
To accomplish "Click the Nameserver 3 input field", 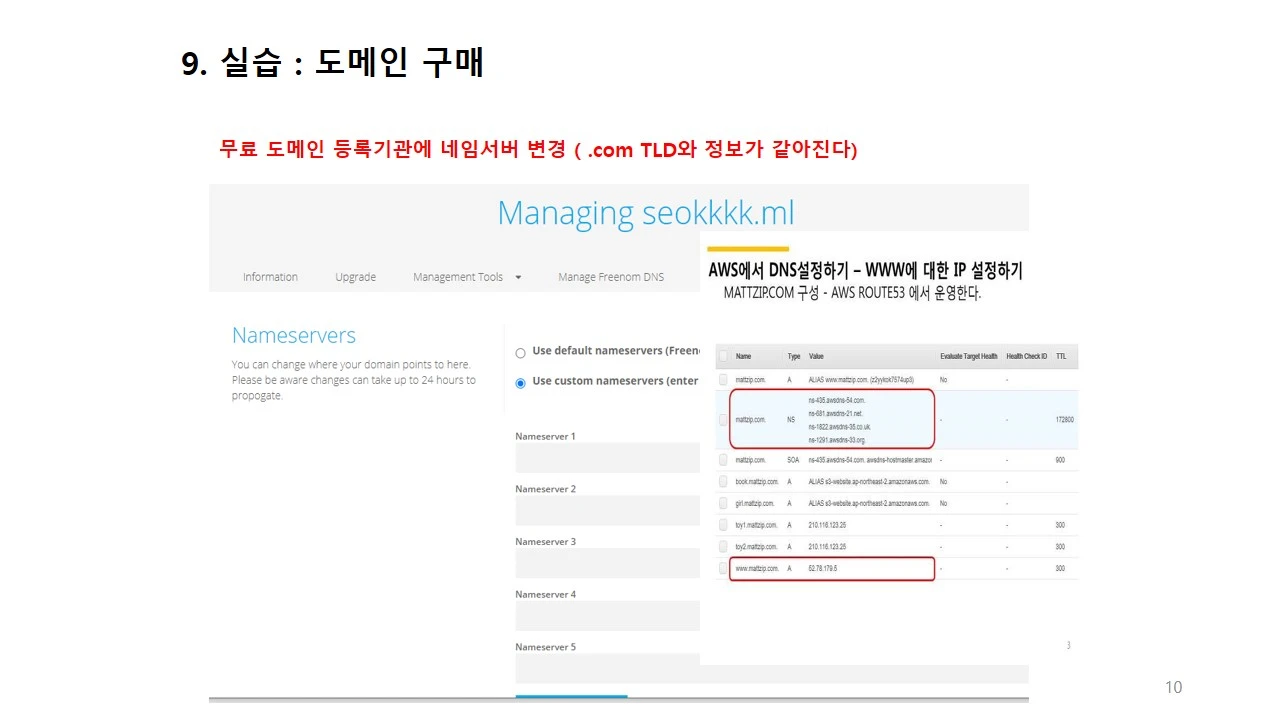I will 605,562.
